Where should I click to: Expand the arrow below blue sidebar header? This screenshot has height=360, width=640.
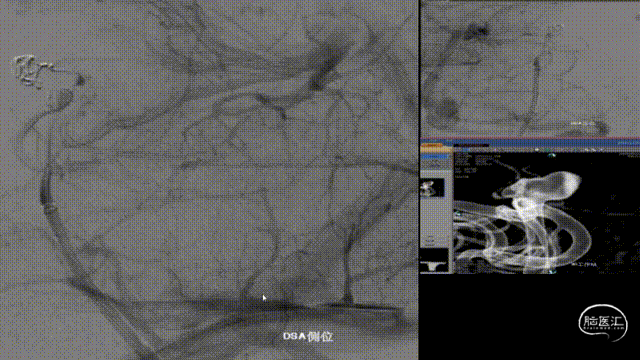click(436, 163)
